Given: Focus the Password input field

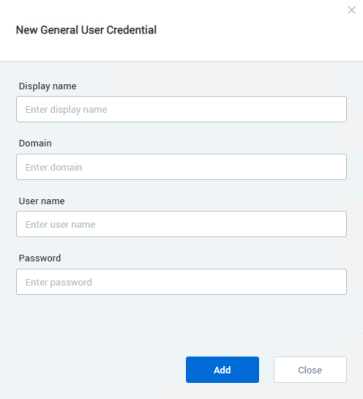Looking at the screenshot, I should click(181, 282).
